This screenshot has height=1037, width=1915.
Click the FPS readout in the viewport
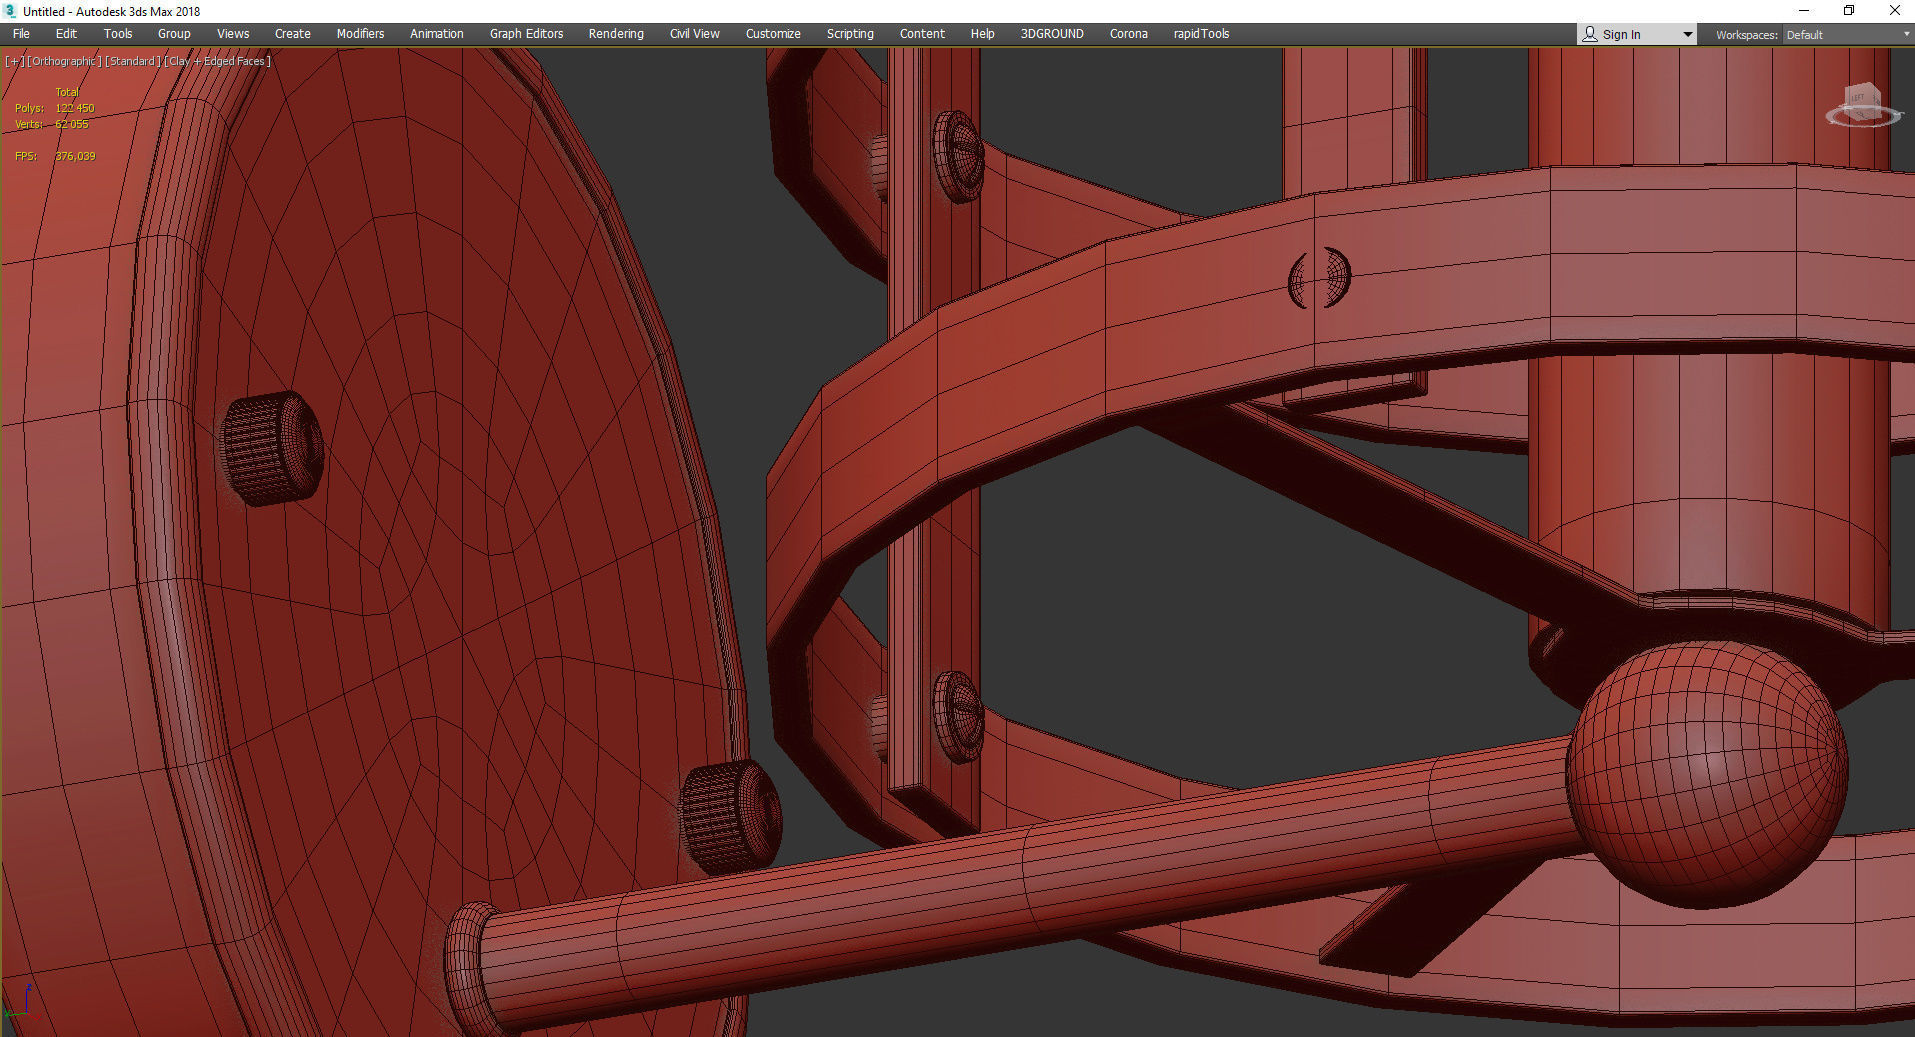pos(55,156)
